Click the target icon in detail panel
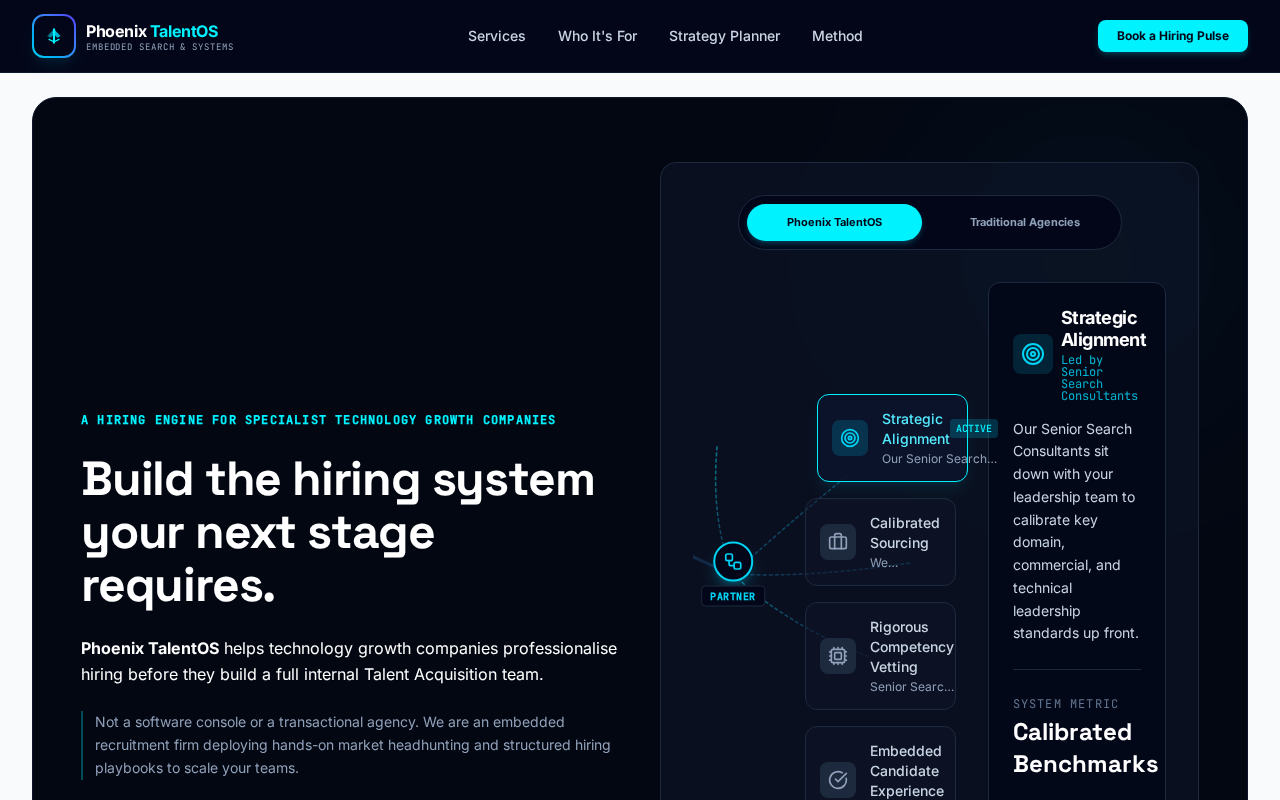 click(x=1033, y=354)
